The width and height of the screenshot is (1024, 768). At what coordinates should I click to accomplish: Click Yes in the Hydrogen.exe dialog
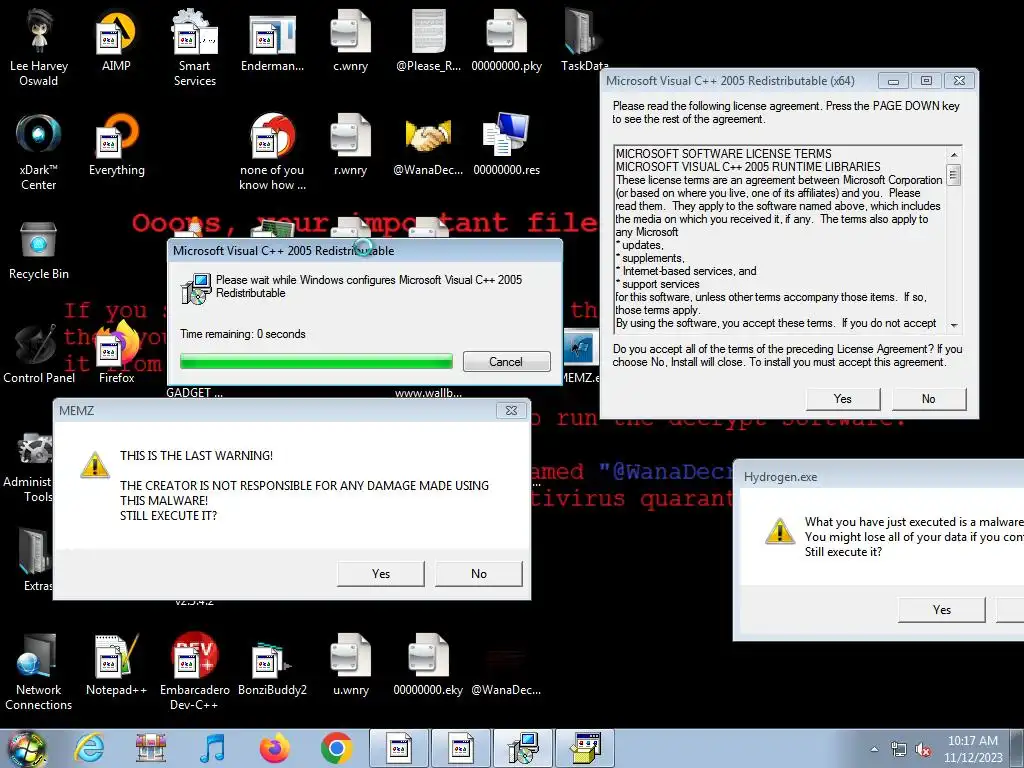pos(941,609)
